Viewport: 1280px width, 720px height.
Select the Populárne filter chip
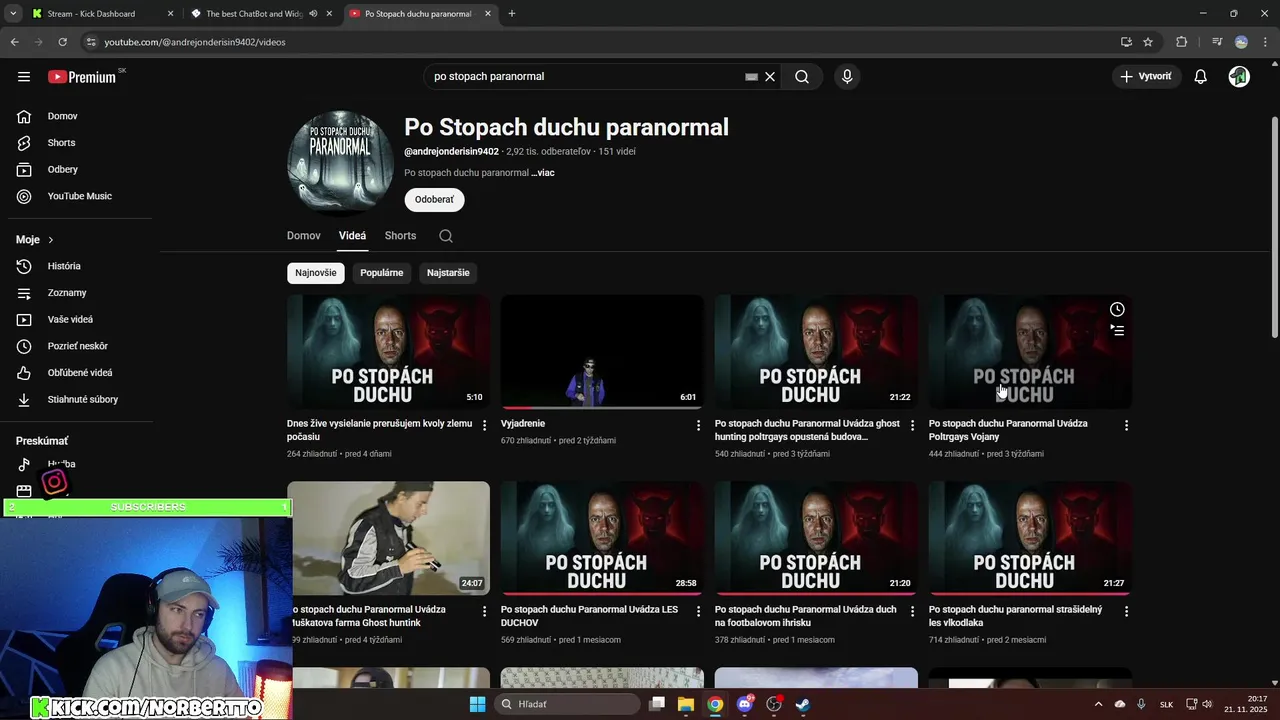point(382,273)
